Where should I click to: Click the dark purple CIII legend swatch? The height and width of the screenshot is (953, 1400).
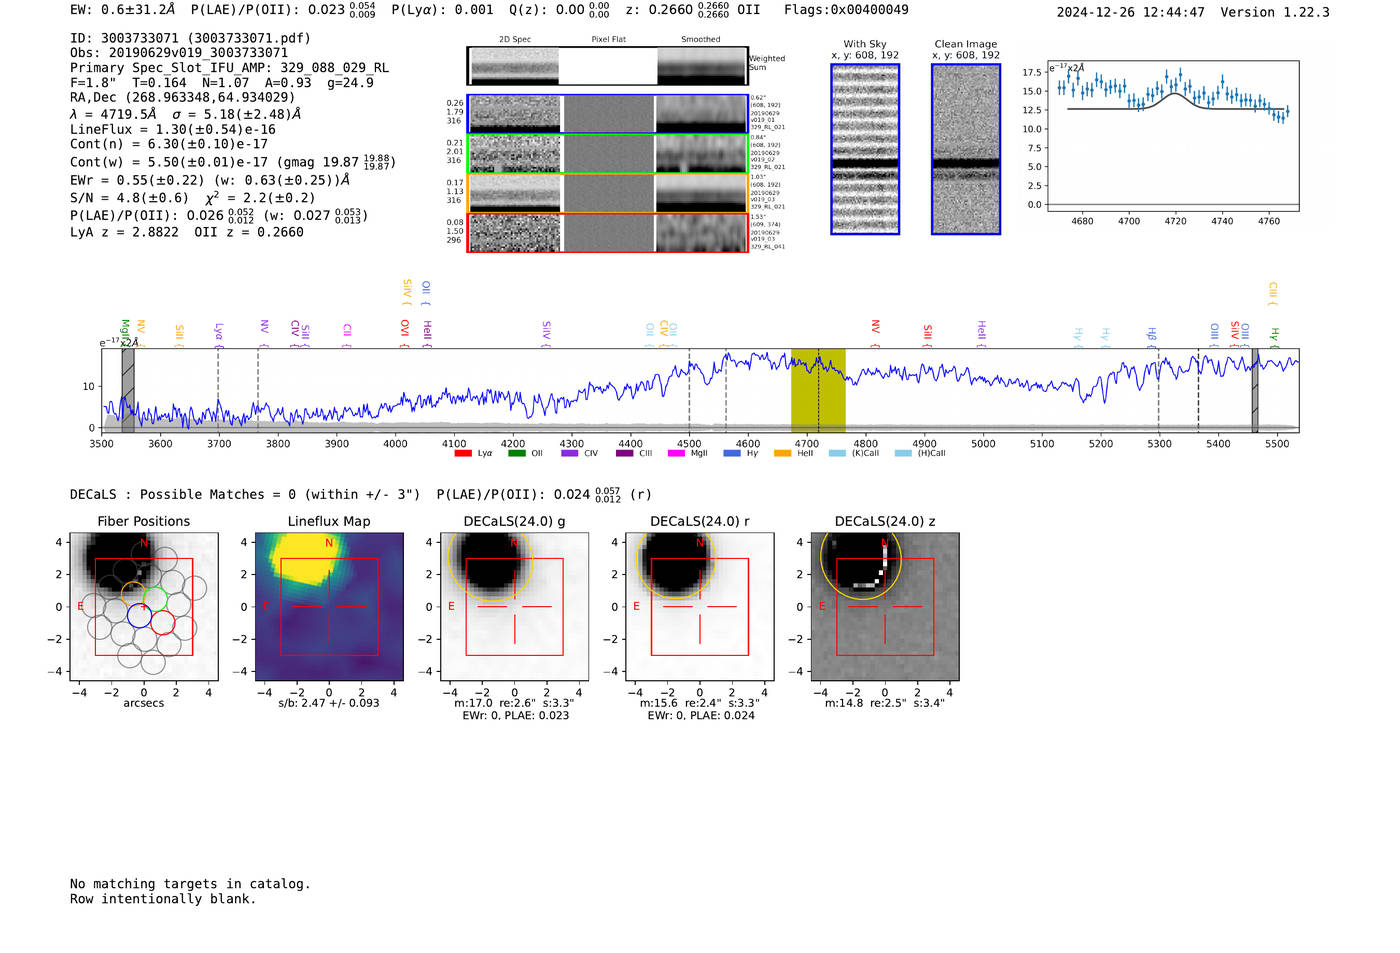[x=624, y=453]
